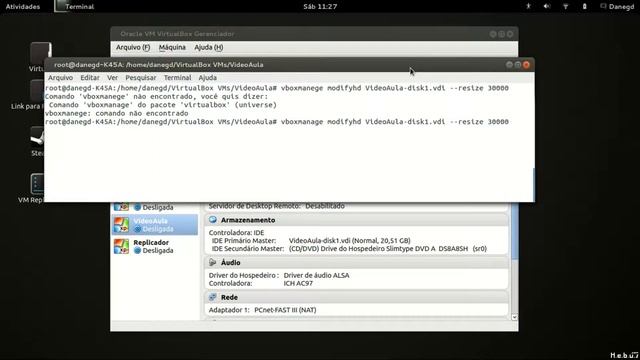Select the VideoAula virtual machine
The image size is (640, 360).
[x=155, y=224]
